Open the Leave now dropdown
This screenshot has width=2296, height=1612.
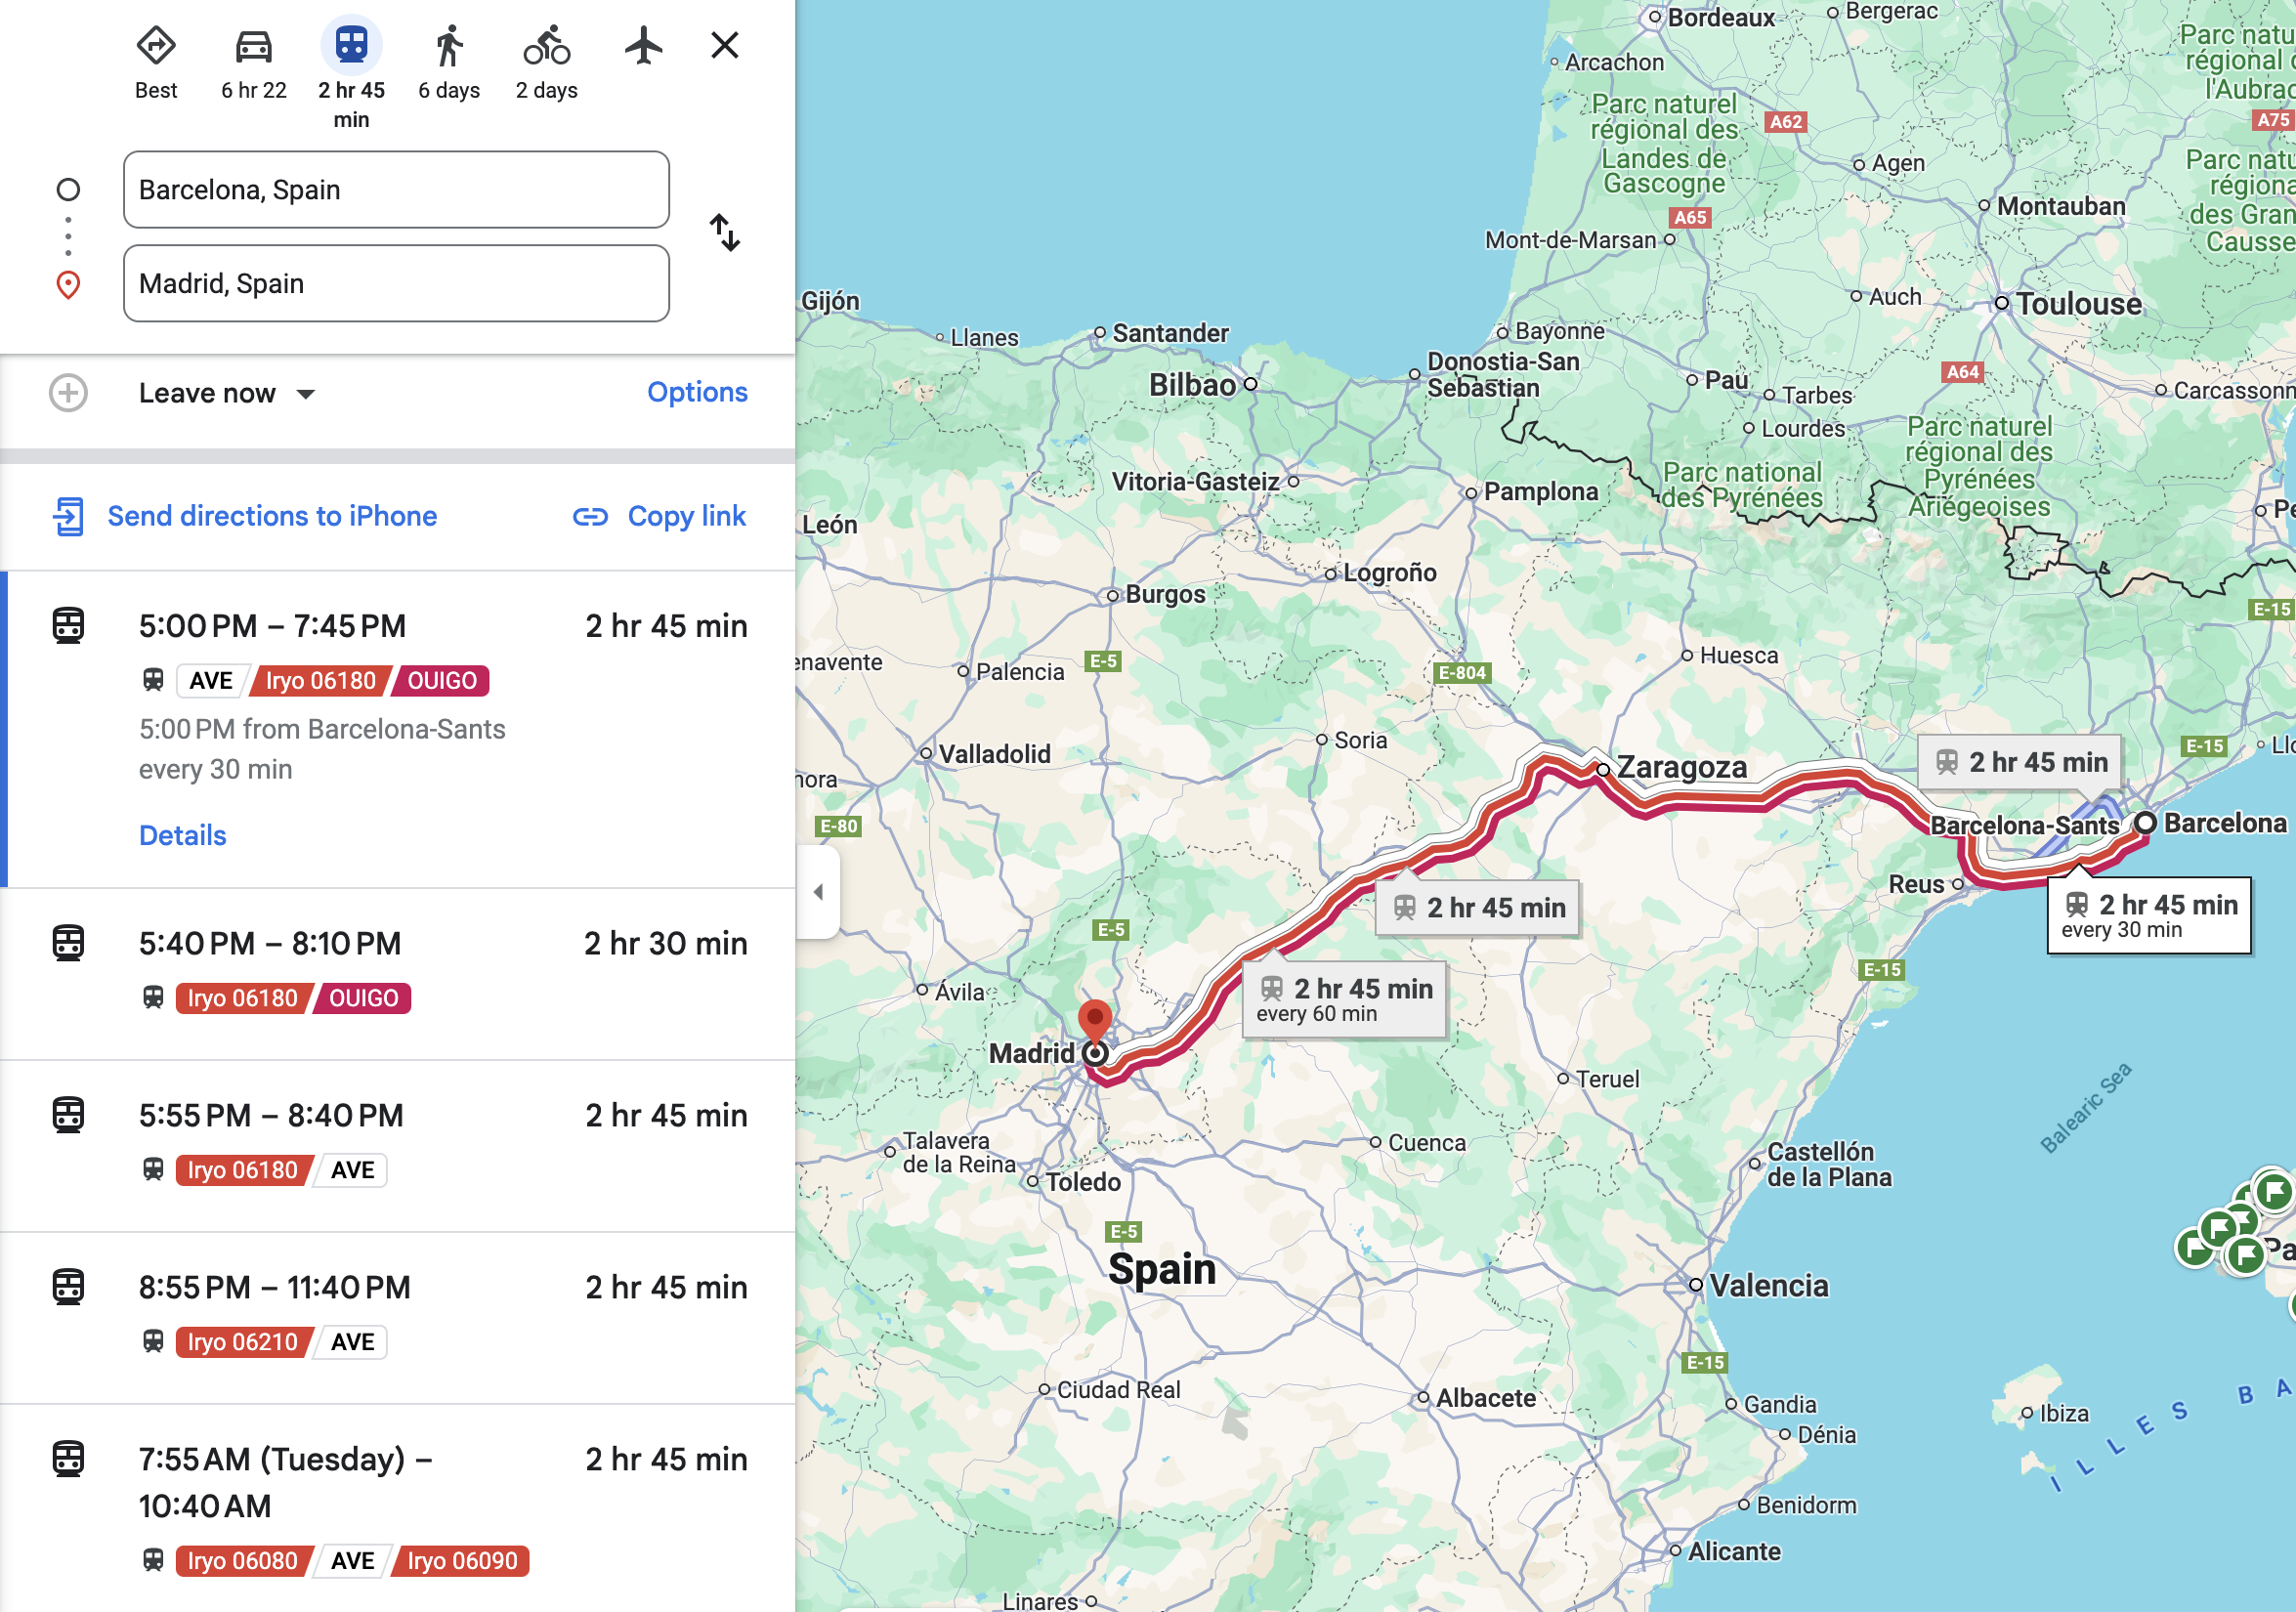(227, 393)
